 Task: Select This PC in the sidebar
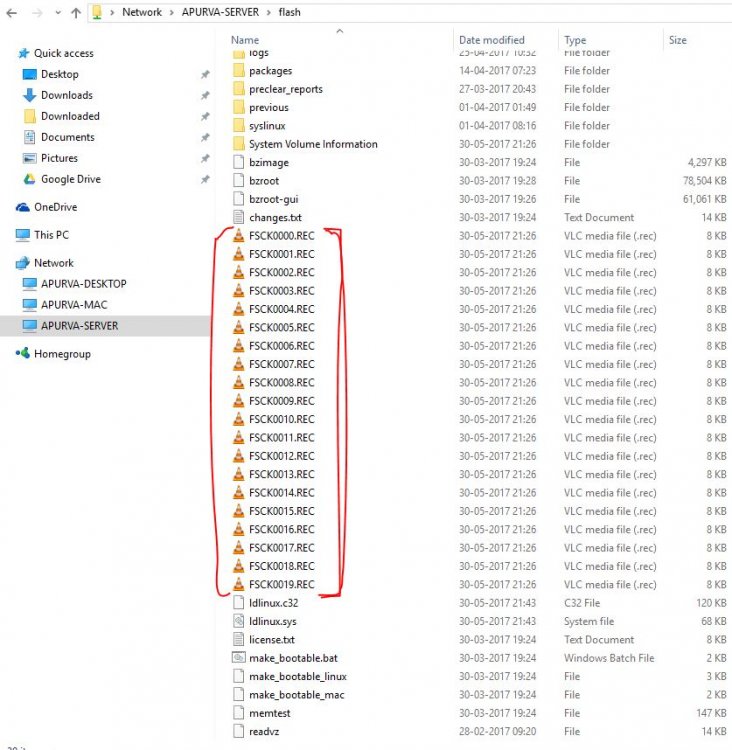(x=51, y=235)
